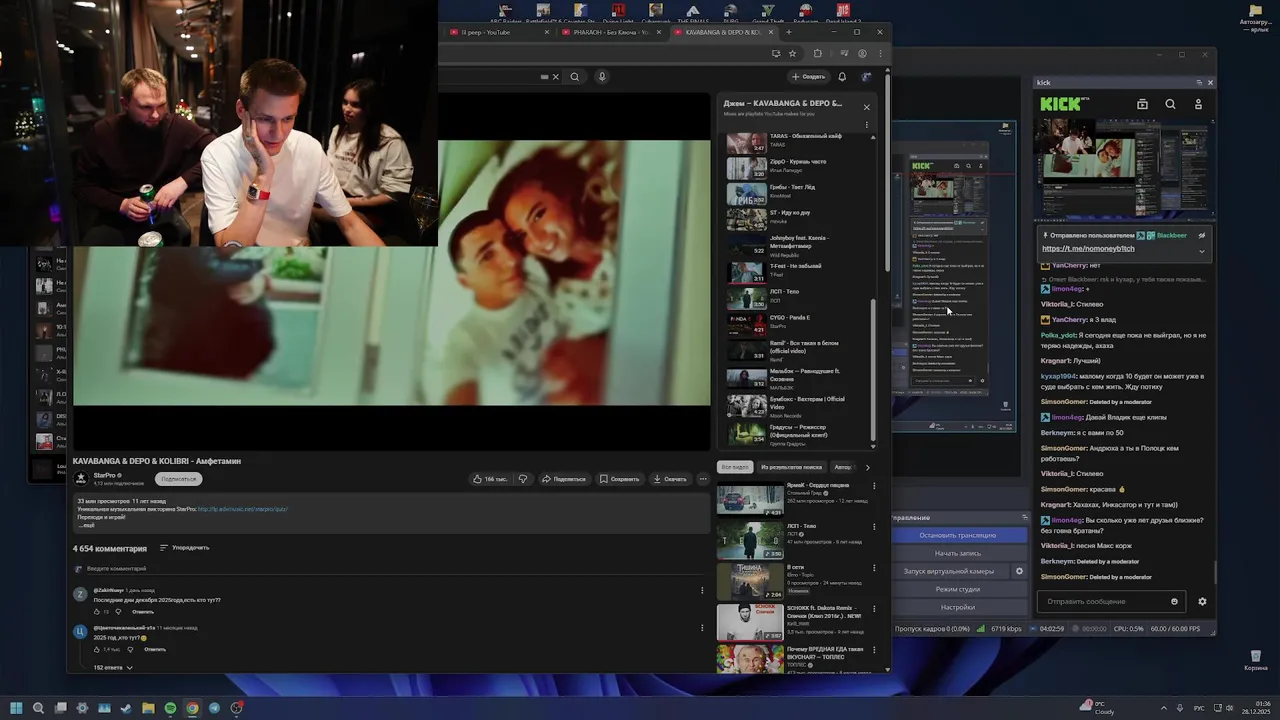1280x720 pixels.
Task: Open YouTube notifications bell
Action: tap(842, 77)
